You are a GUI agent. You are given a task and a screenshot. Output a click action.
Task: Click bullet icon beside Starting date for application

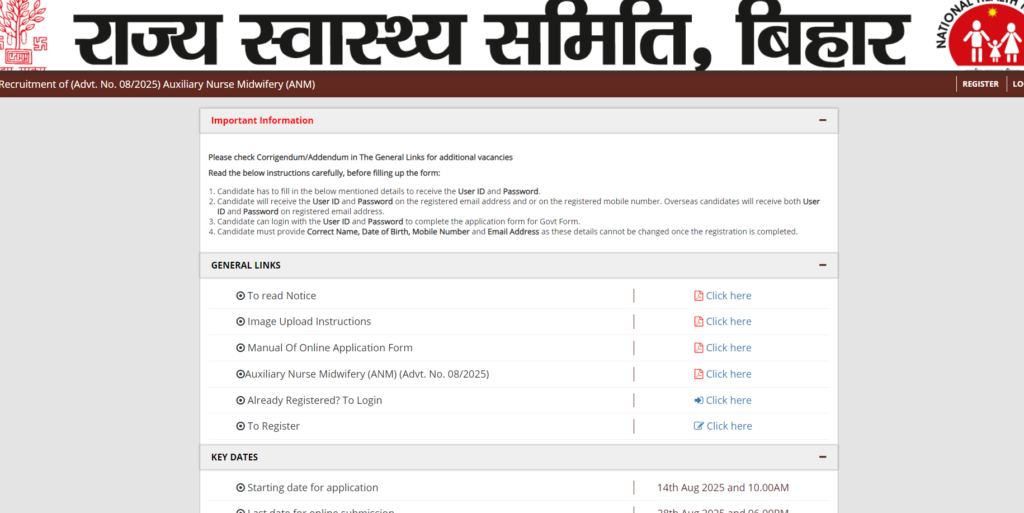(x=240, y=488)
